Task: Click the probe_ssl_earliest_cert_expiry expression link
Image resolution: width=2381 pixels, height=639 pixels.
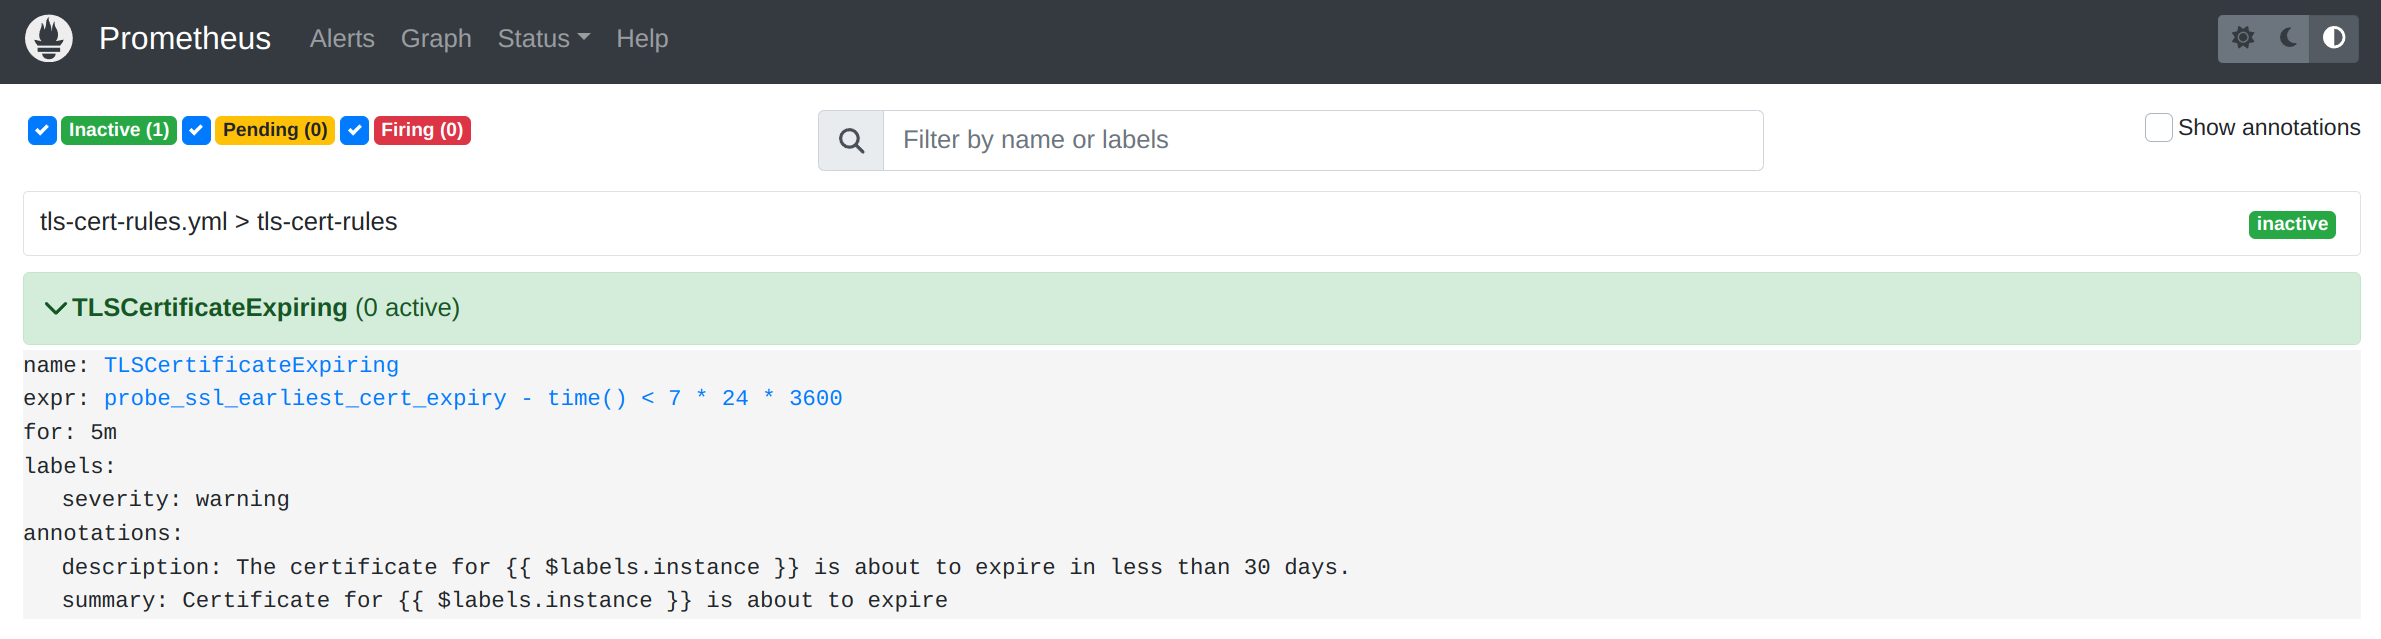Action: (x=304, y=398)
